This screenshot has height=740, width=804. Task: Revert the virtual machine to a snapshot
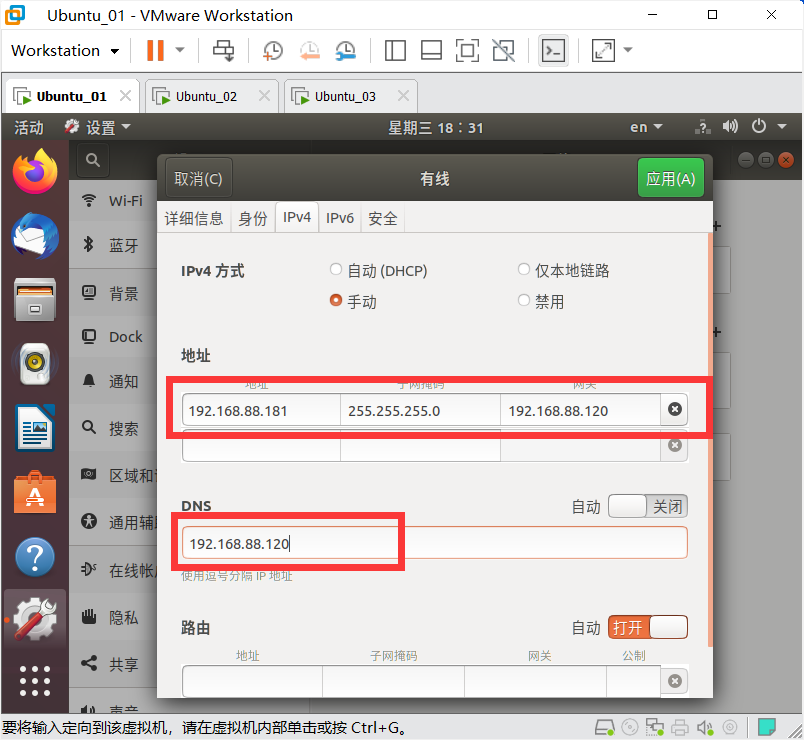coord(310,50)
